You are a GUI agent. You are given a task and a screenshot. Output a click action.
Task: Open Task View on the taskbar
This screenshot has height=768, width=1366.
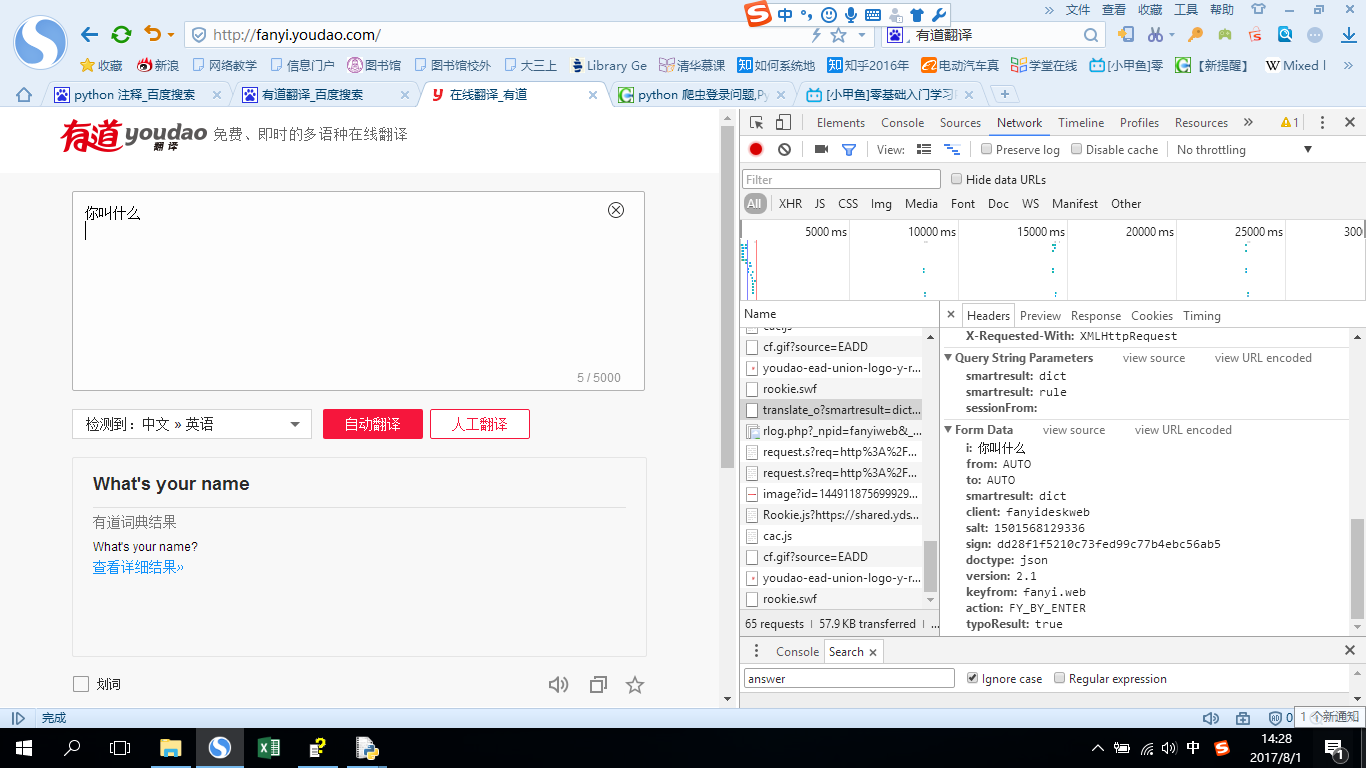pos(120,747)
